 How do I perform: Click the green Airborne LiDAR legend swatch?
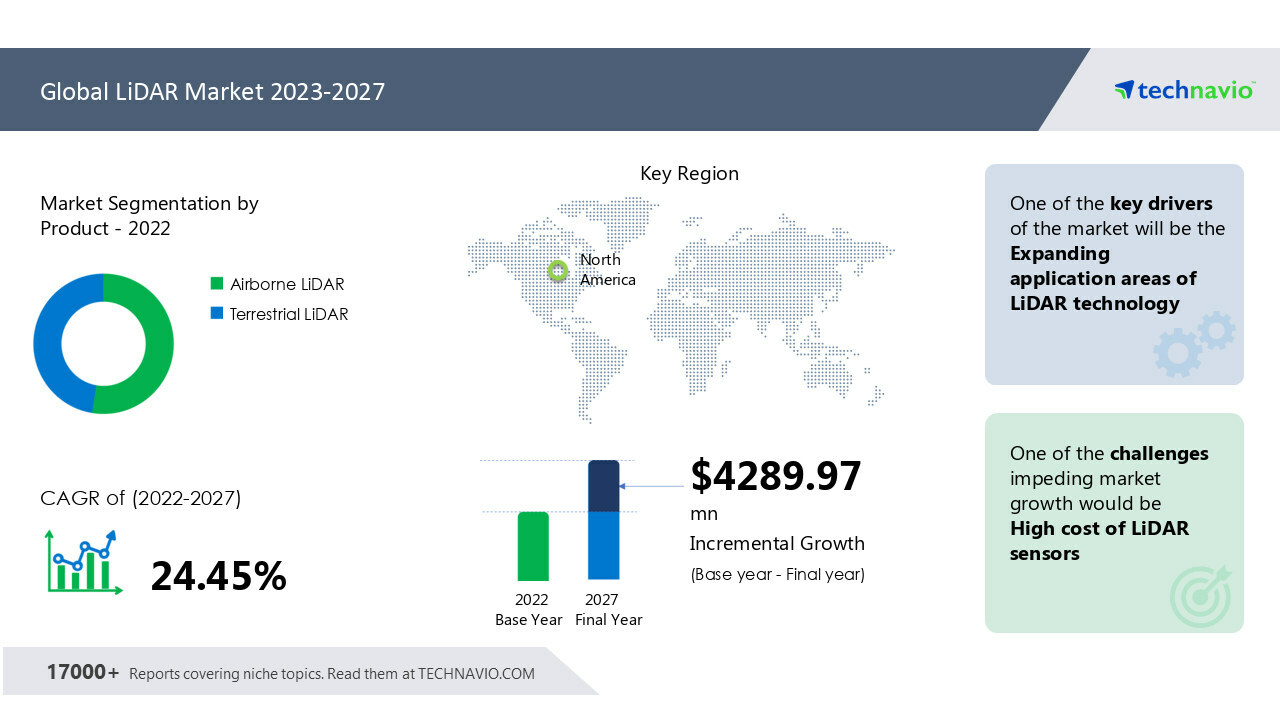217,284
